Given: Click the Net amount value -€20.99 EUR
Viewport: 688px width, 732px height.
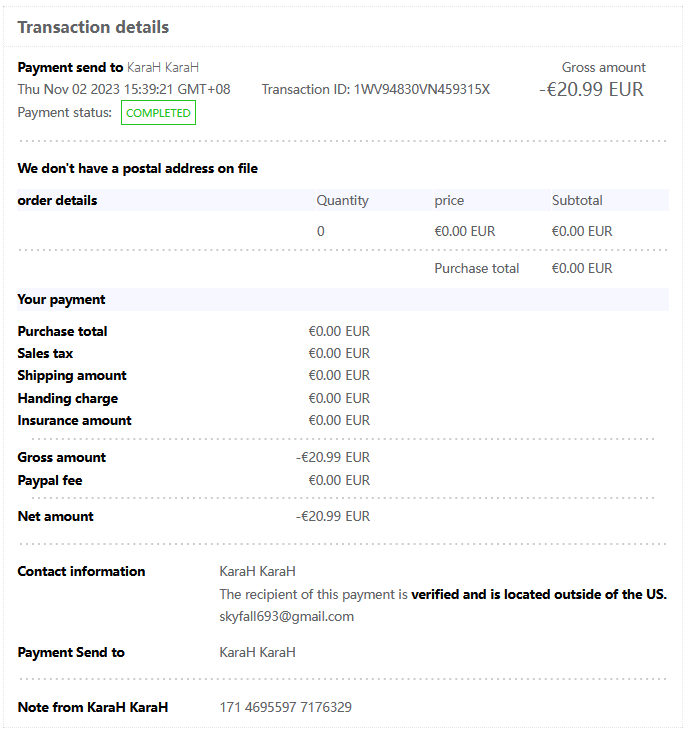Looking at the screenshot, I should (333, 516).
